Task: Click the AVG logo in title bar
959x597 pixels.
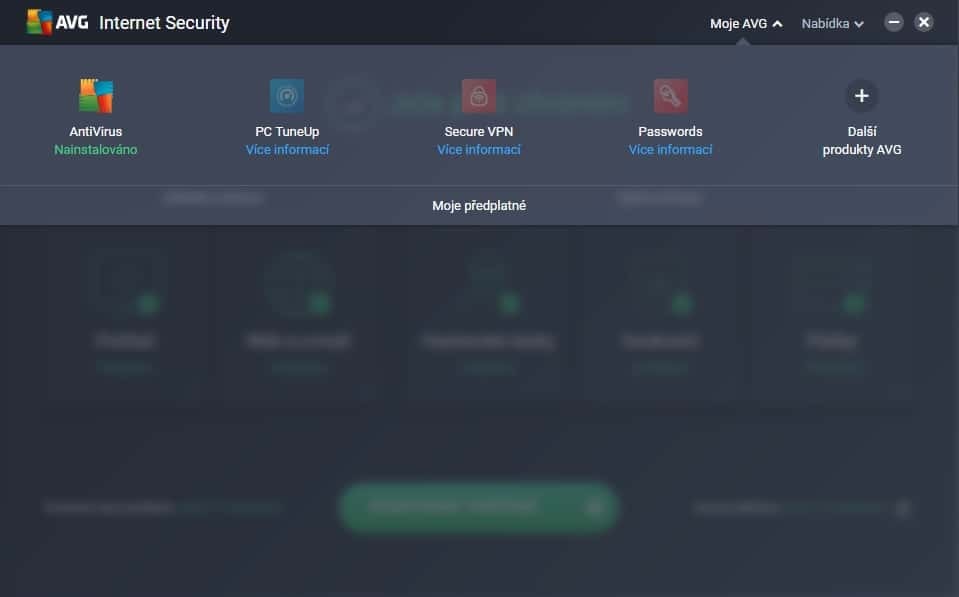Action: point(57,23)
